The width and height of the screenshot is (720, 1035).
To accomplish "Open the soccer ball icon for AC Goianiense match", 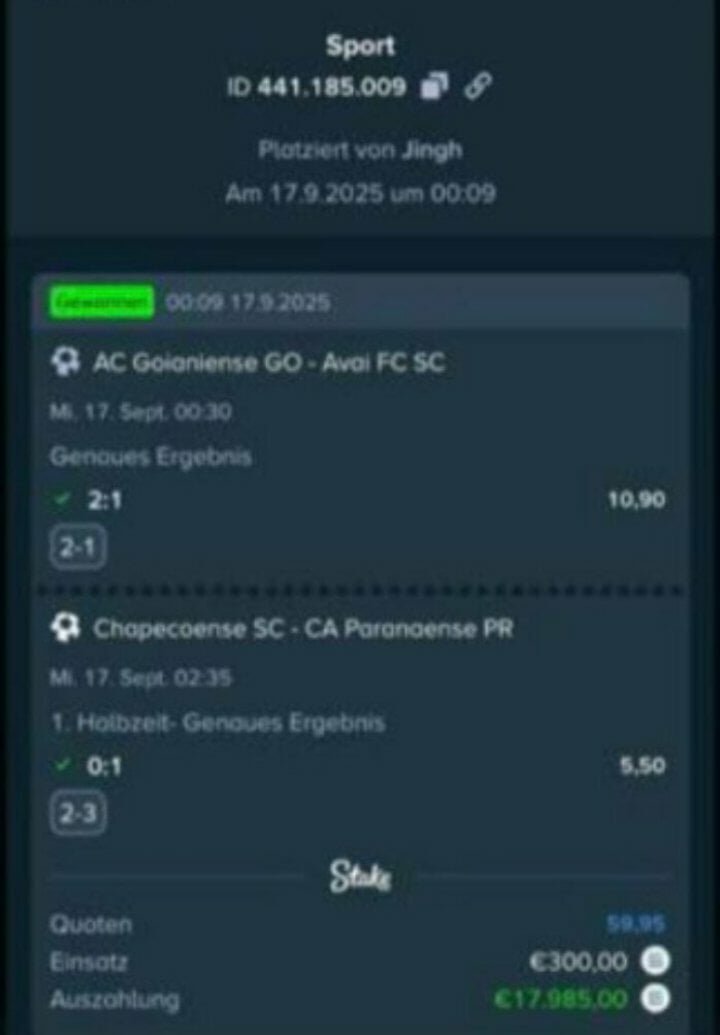I will point(65,362).
